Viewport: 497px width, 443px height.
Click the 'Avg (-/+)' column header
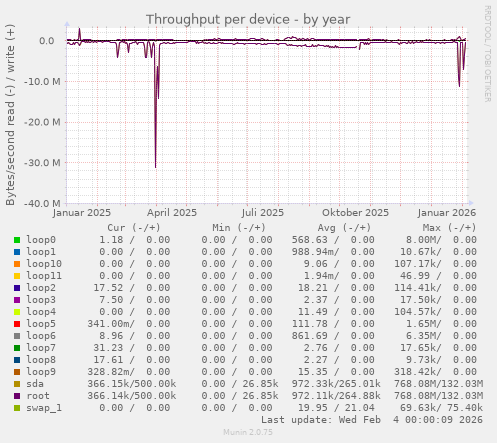(344, 228)
